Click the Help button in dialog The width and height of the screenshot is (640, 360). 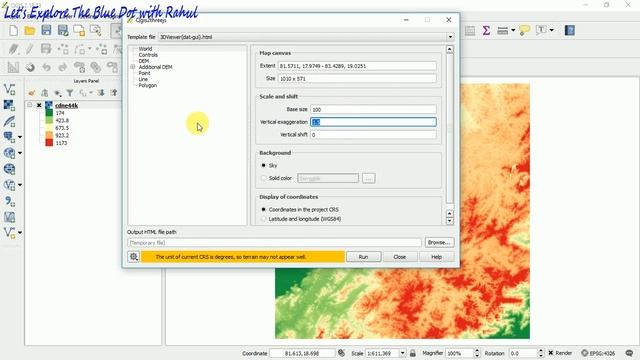(436, 257)
